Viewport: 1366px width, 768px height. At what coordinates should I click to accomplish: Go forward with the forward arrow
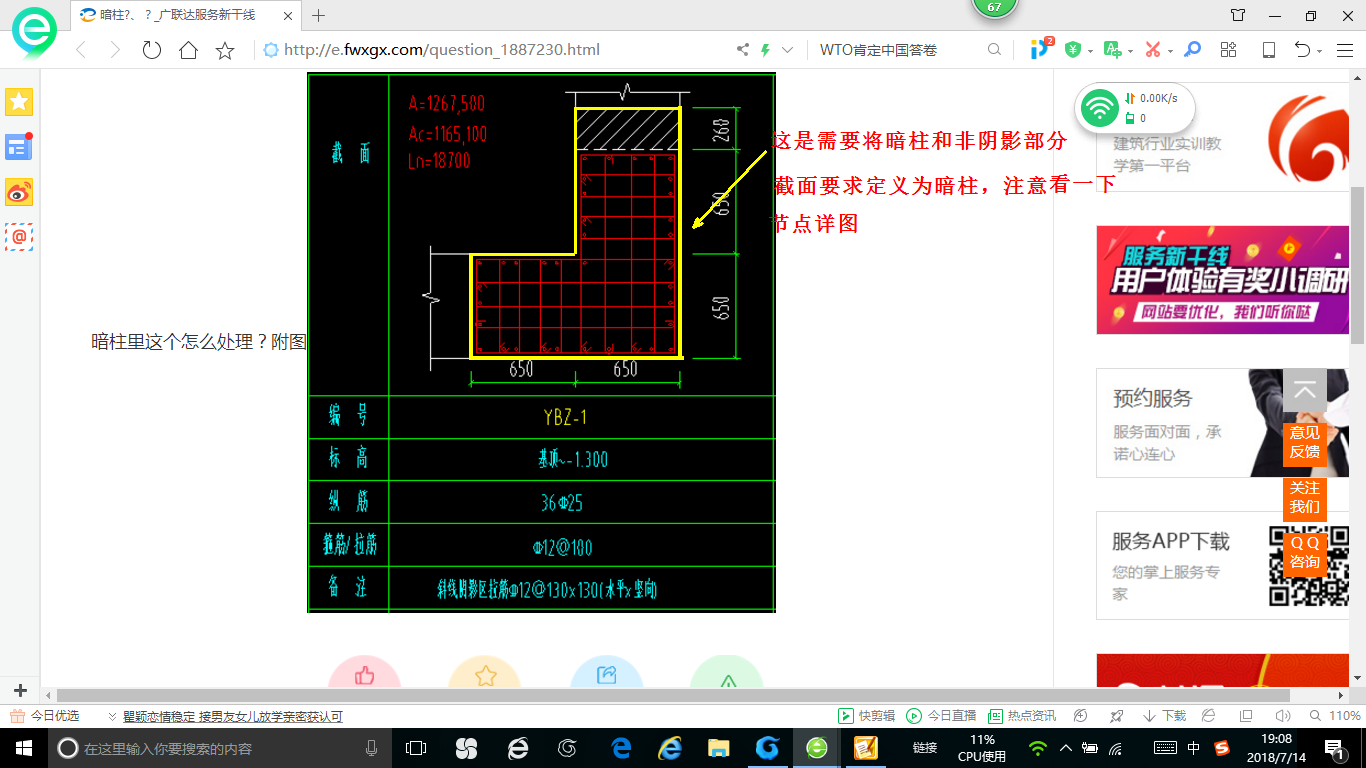(x=115, y=50)
